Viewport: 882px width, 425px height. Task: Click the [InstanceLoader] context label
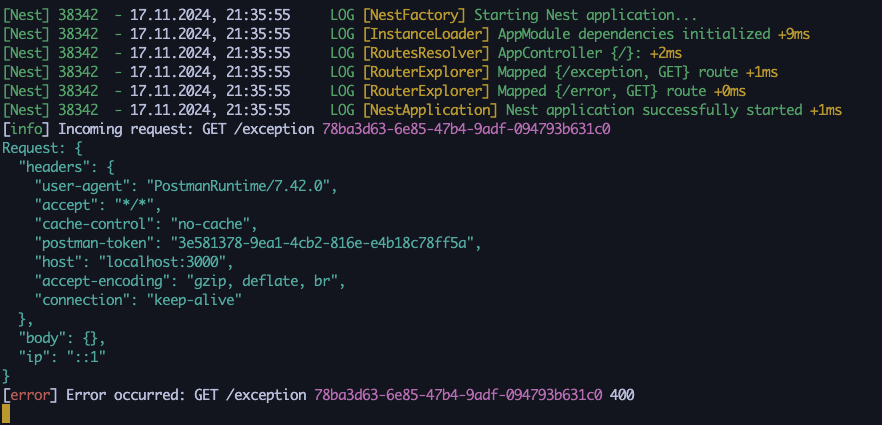(426, 34)
